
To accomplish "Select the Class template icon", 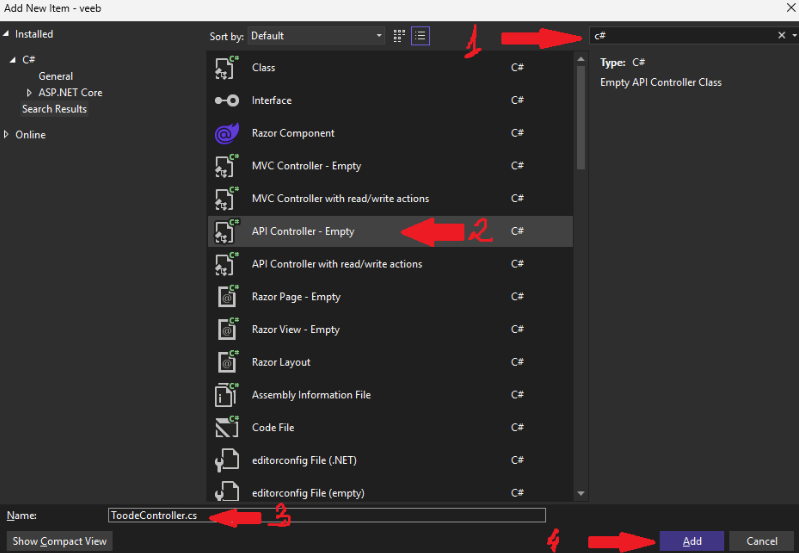I will (x=226, y=68).
